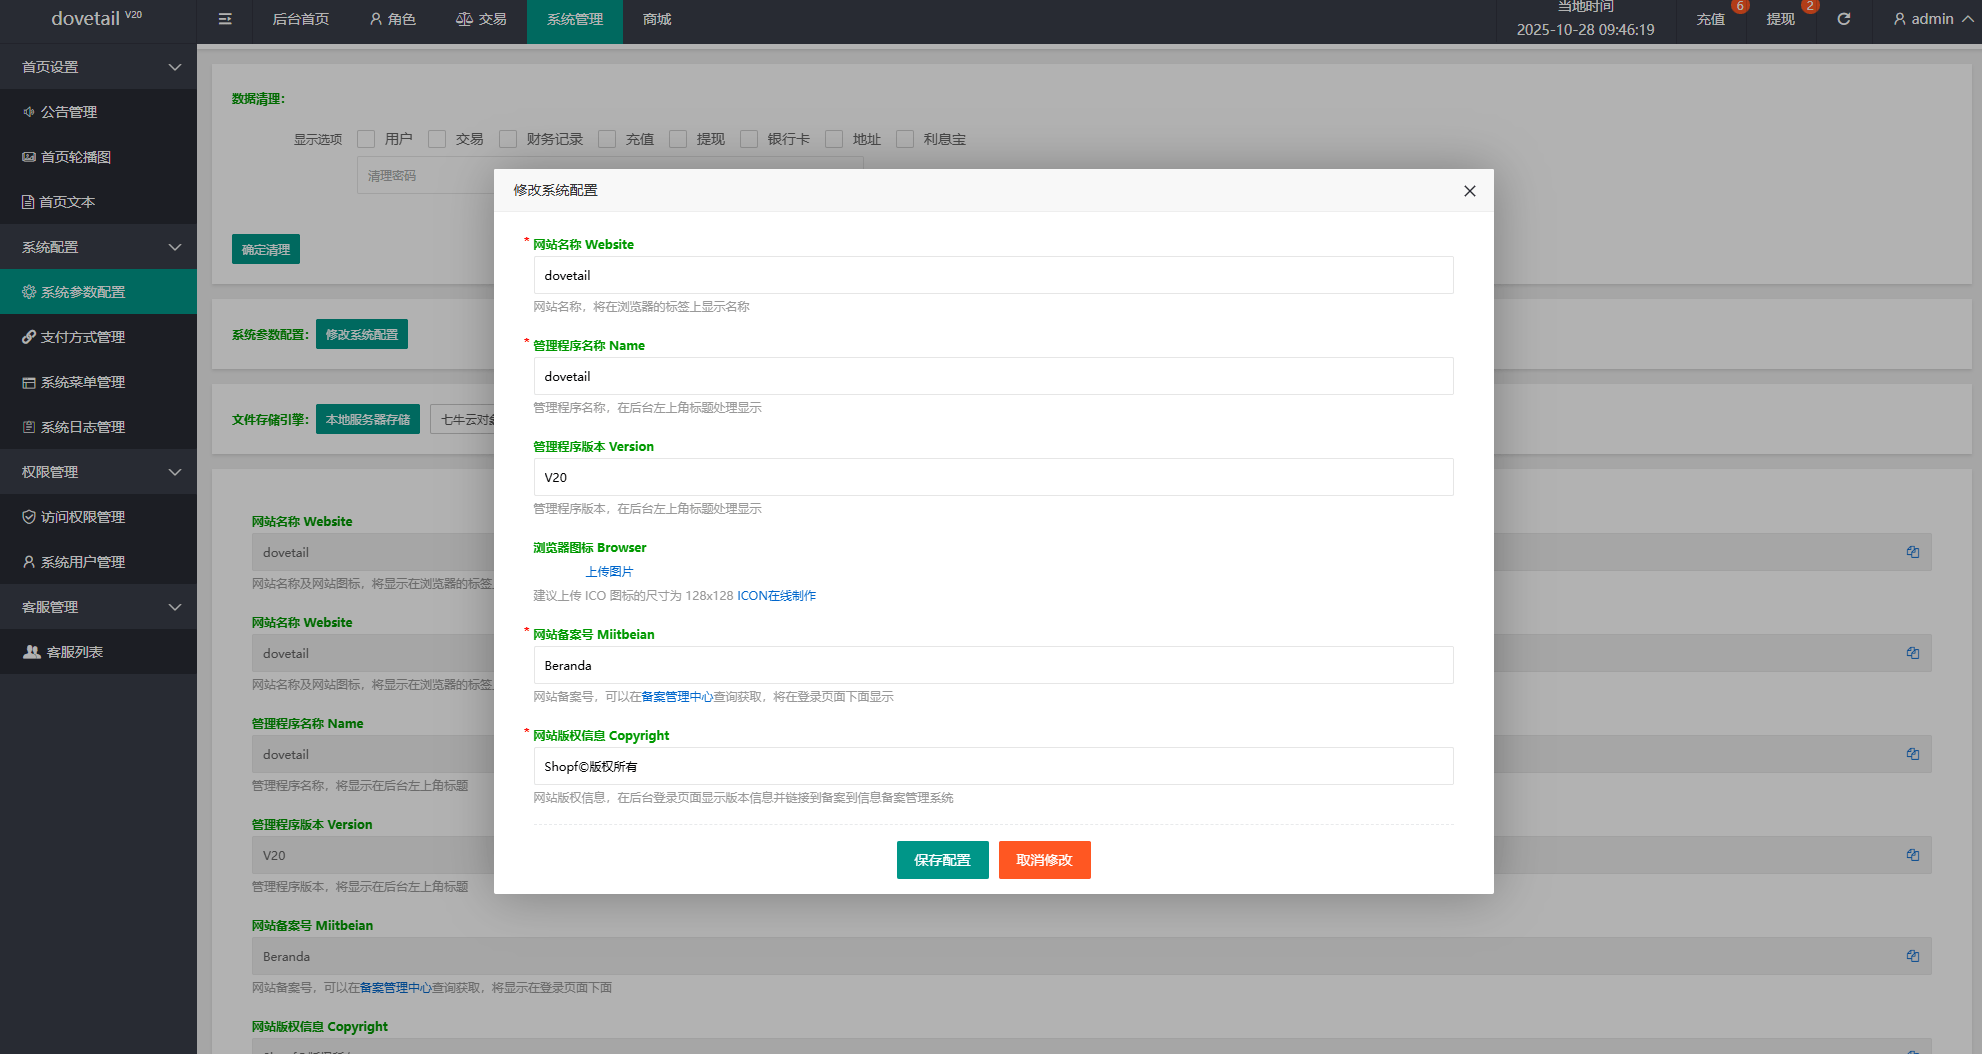Check the 用户 checkbox
1982x1054 pixels.
tap(366, 139)
